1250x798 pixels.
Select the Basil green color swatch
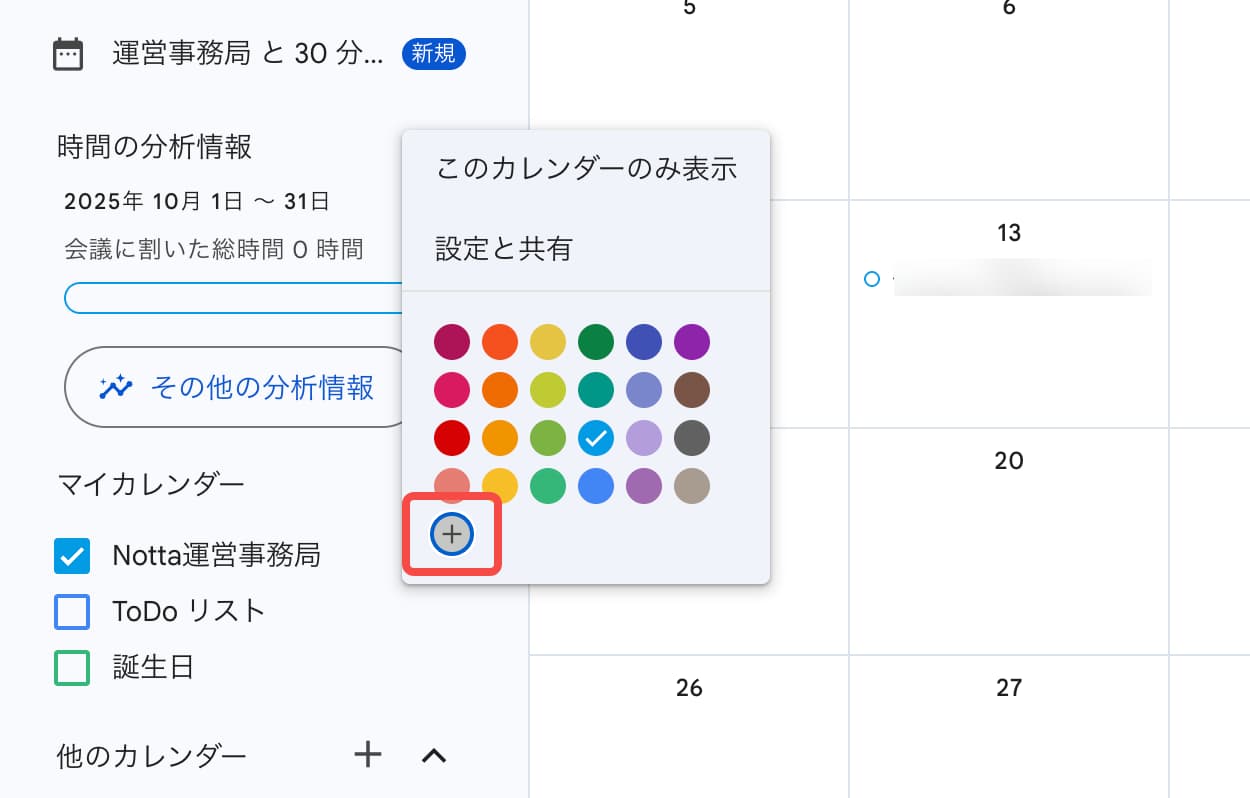596,342
